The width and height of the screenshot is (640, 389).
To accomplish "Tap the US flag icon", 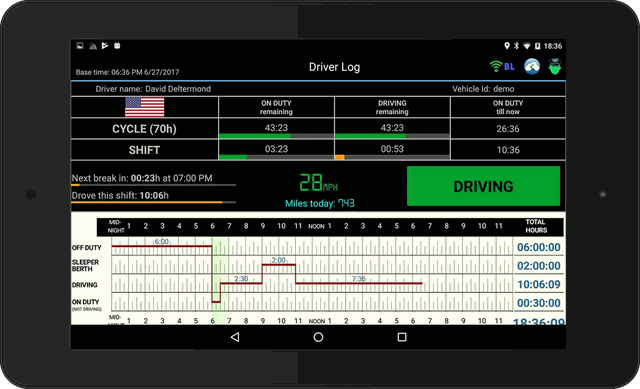I will [144, 107].
